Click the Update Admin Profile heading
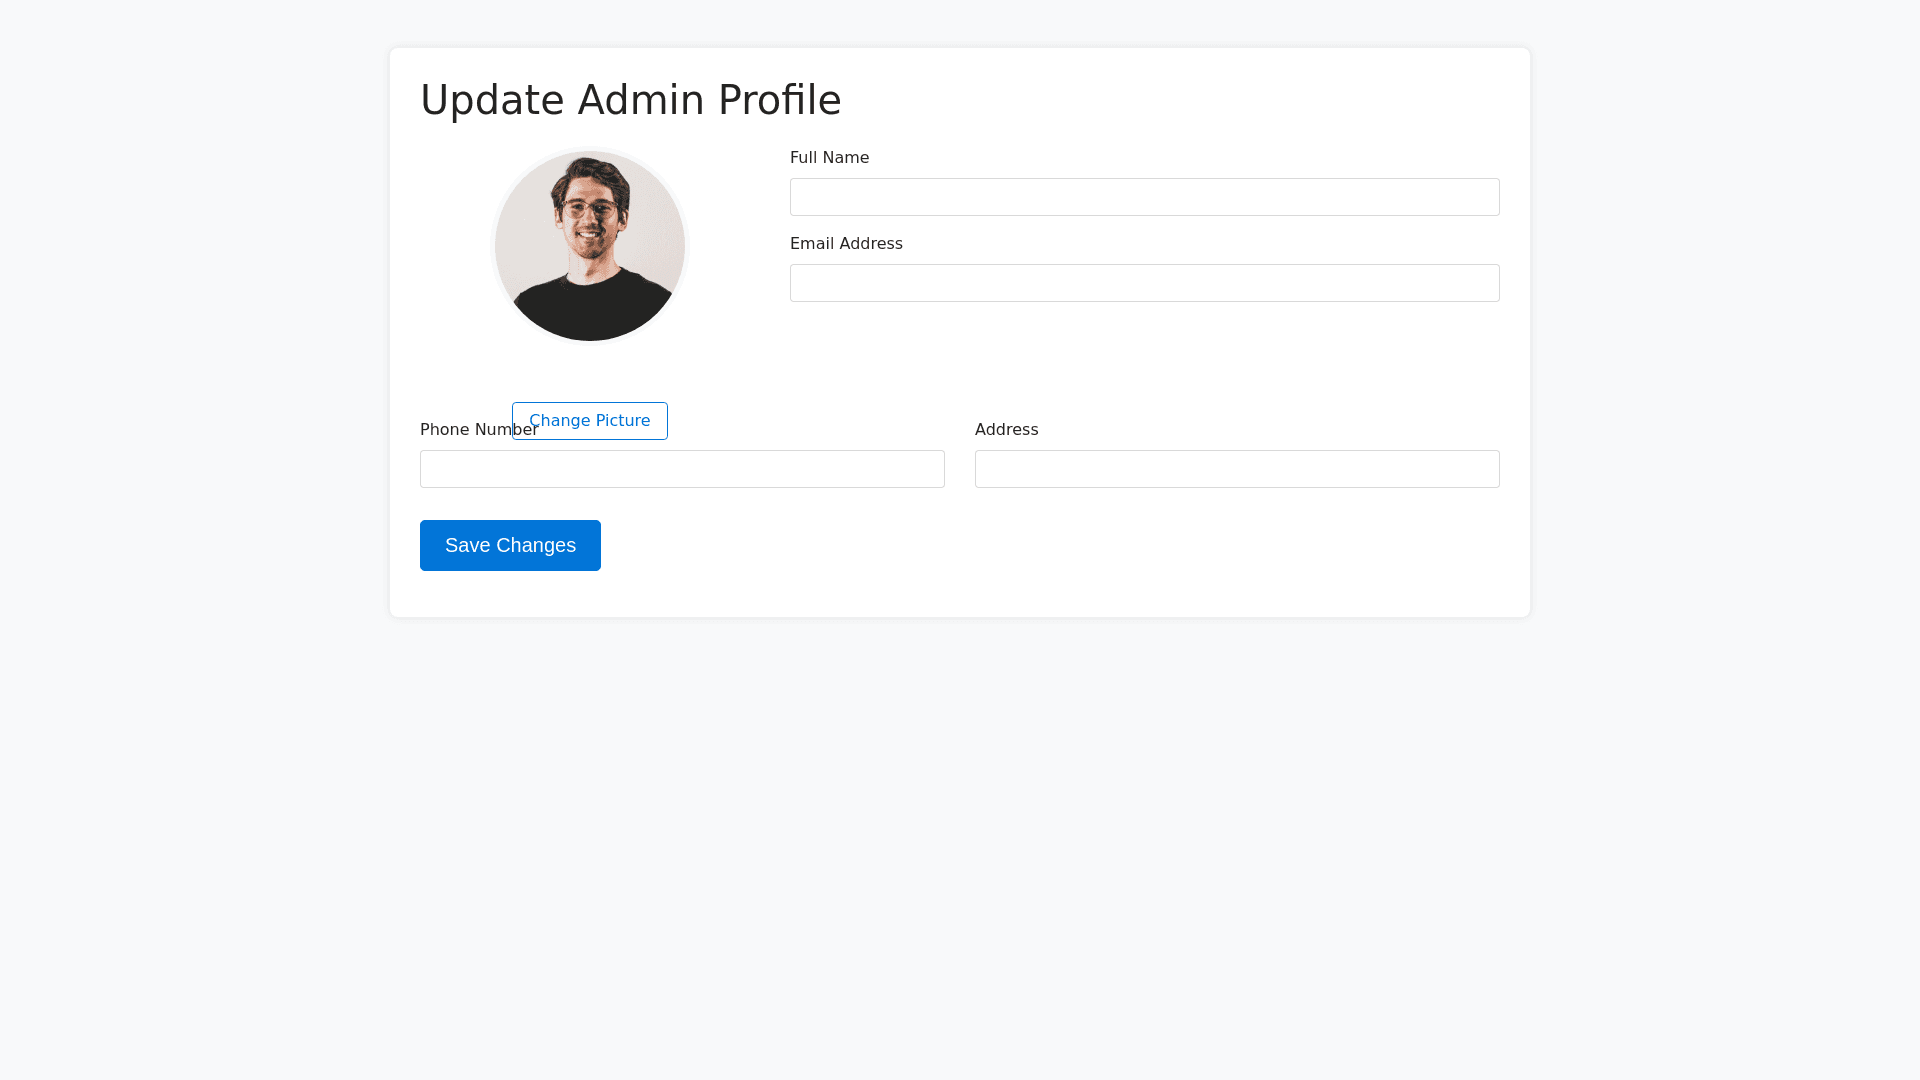The image size is (1920, 1080). point(630,100)
